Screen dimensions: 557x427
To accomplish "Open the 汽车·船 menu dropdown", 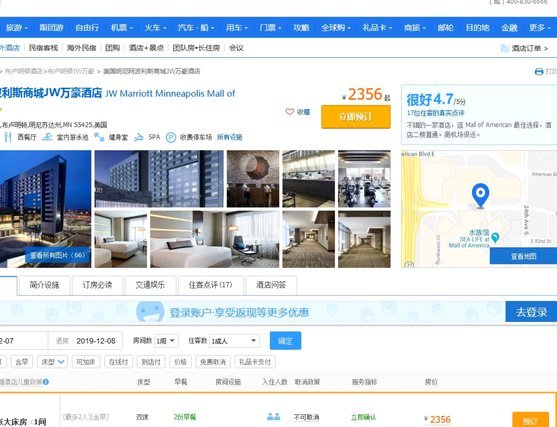I will pyautogui.click(x=196, y=28).
